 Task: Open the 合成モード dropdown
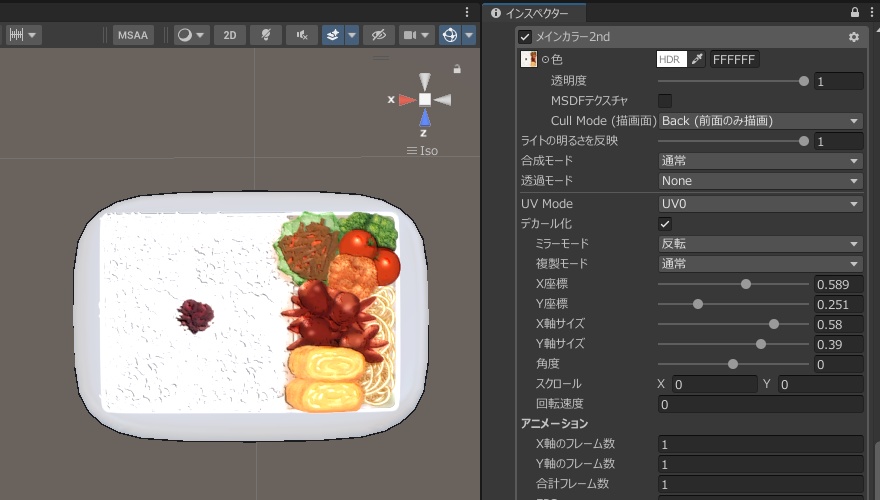pos(760,161)
